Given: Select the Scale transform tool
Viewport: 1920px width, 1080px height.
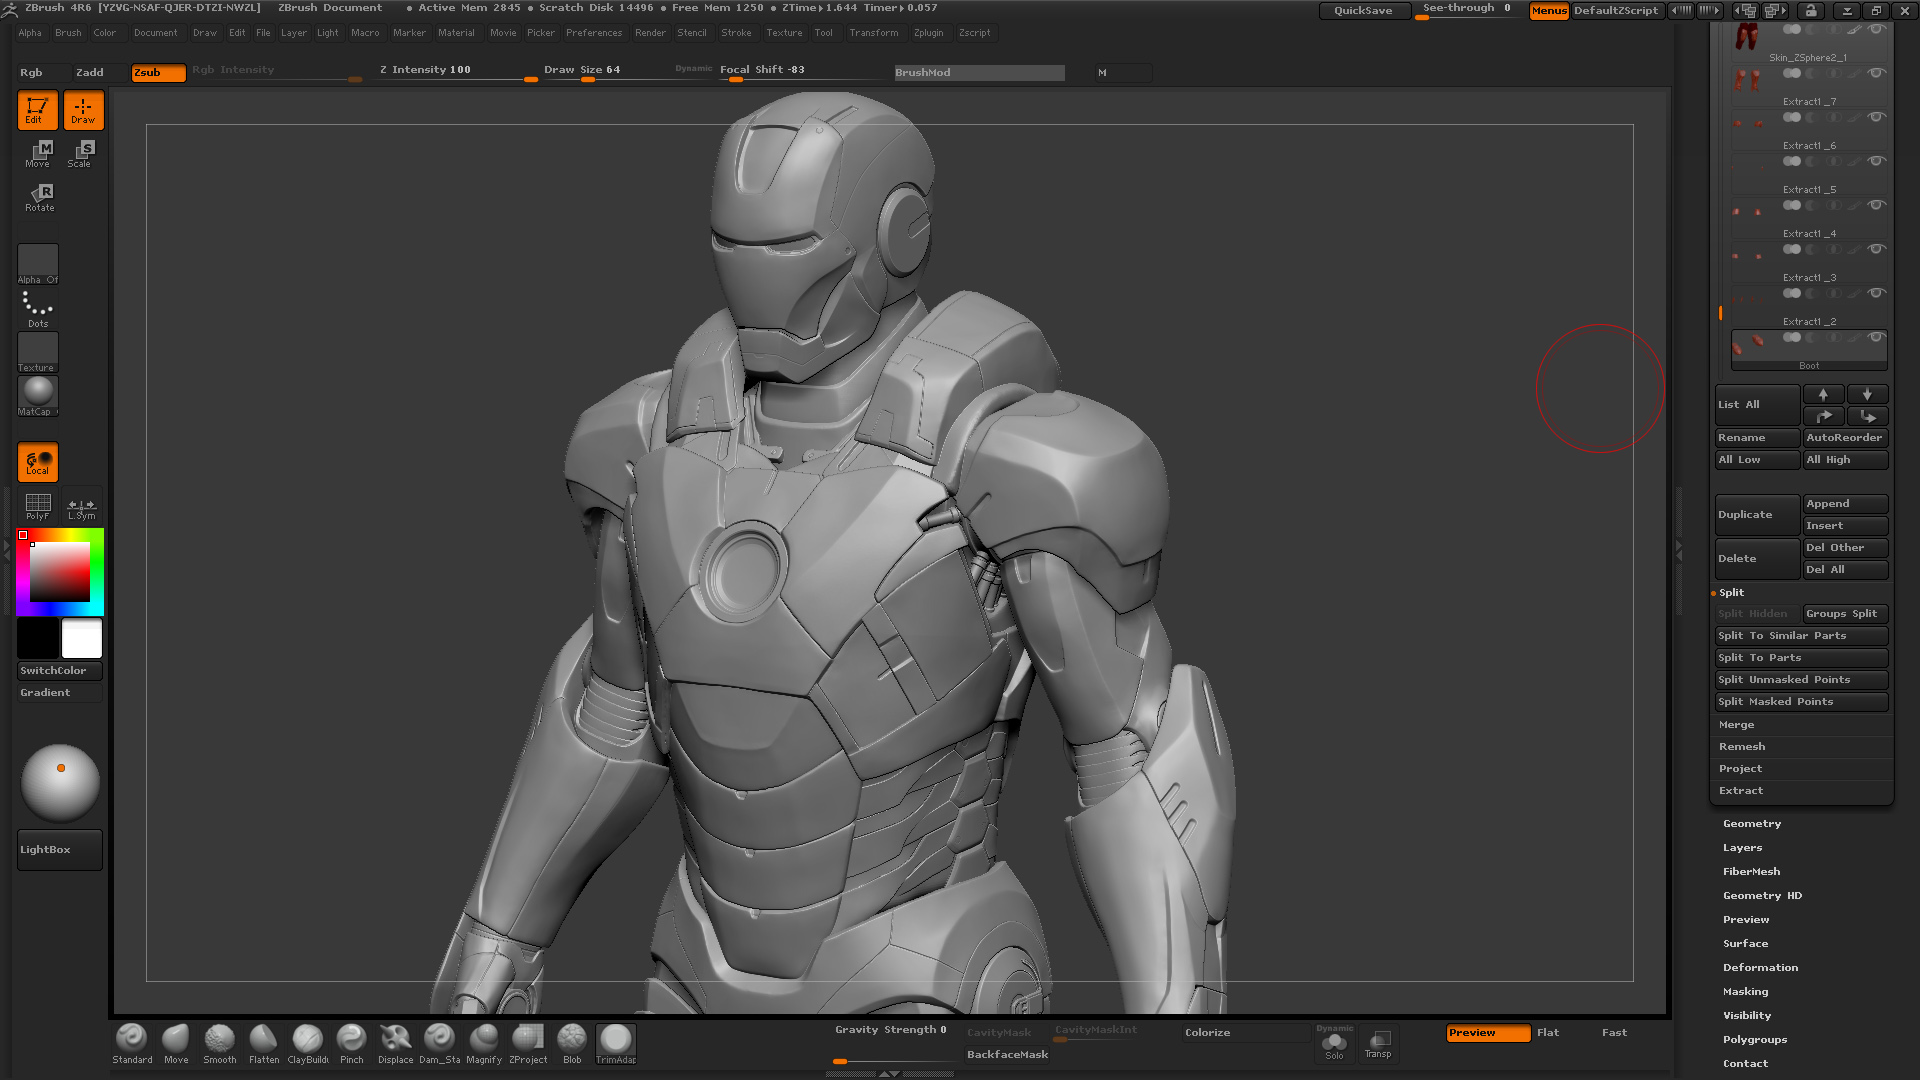Looking at the screenshot, I should pyautogui.click(x=81, y=153).
